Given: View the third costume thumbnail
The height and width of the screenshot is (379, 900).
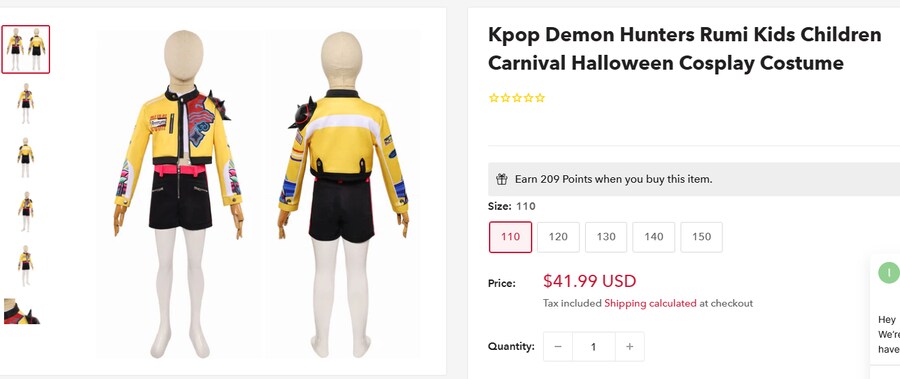Looking at the screenshot, I should [26, 157].
